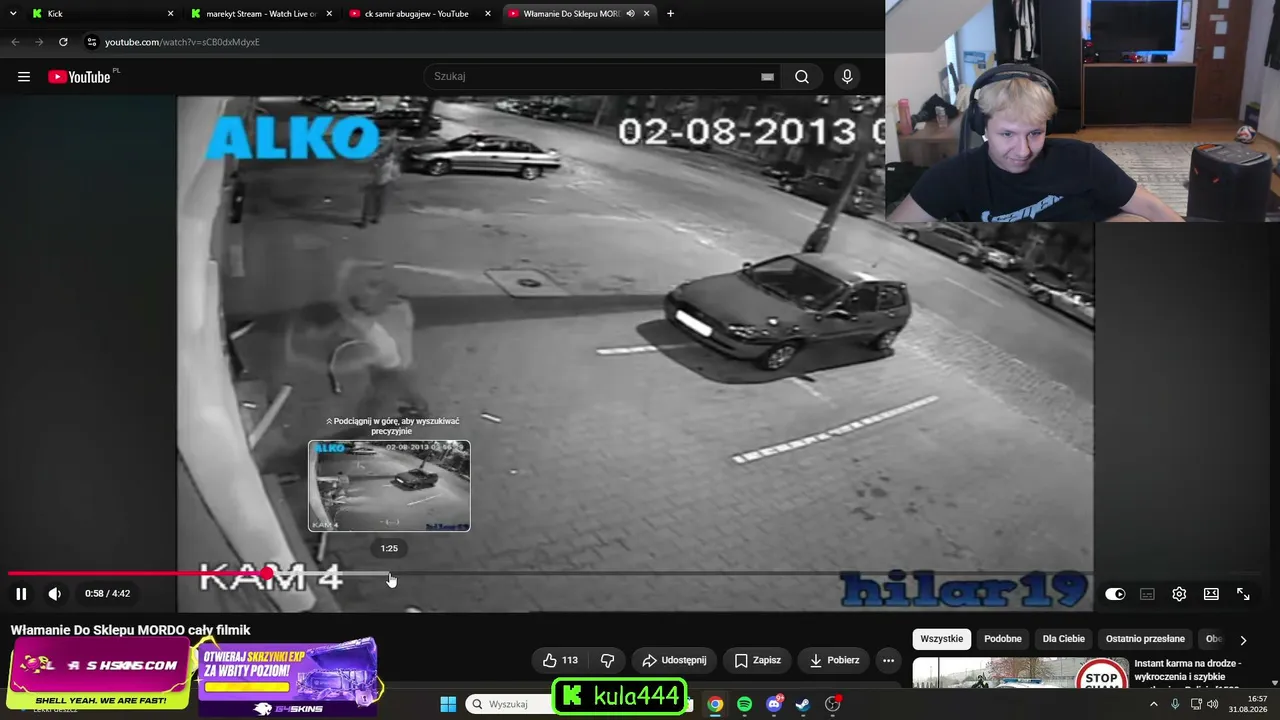The width and height of the screenshot is (1280, 720).
Task: Click the seek preview thumbnail at 1:25
Action: (x=389, y=486)
